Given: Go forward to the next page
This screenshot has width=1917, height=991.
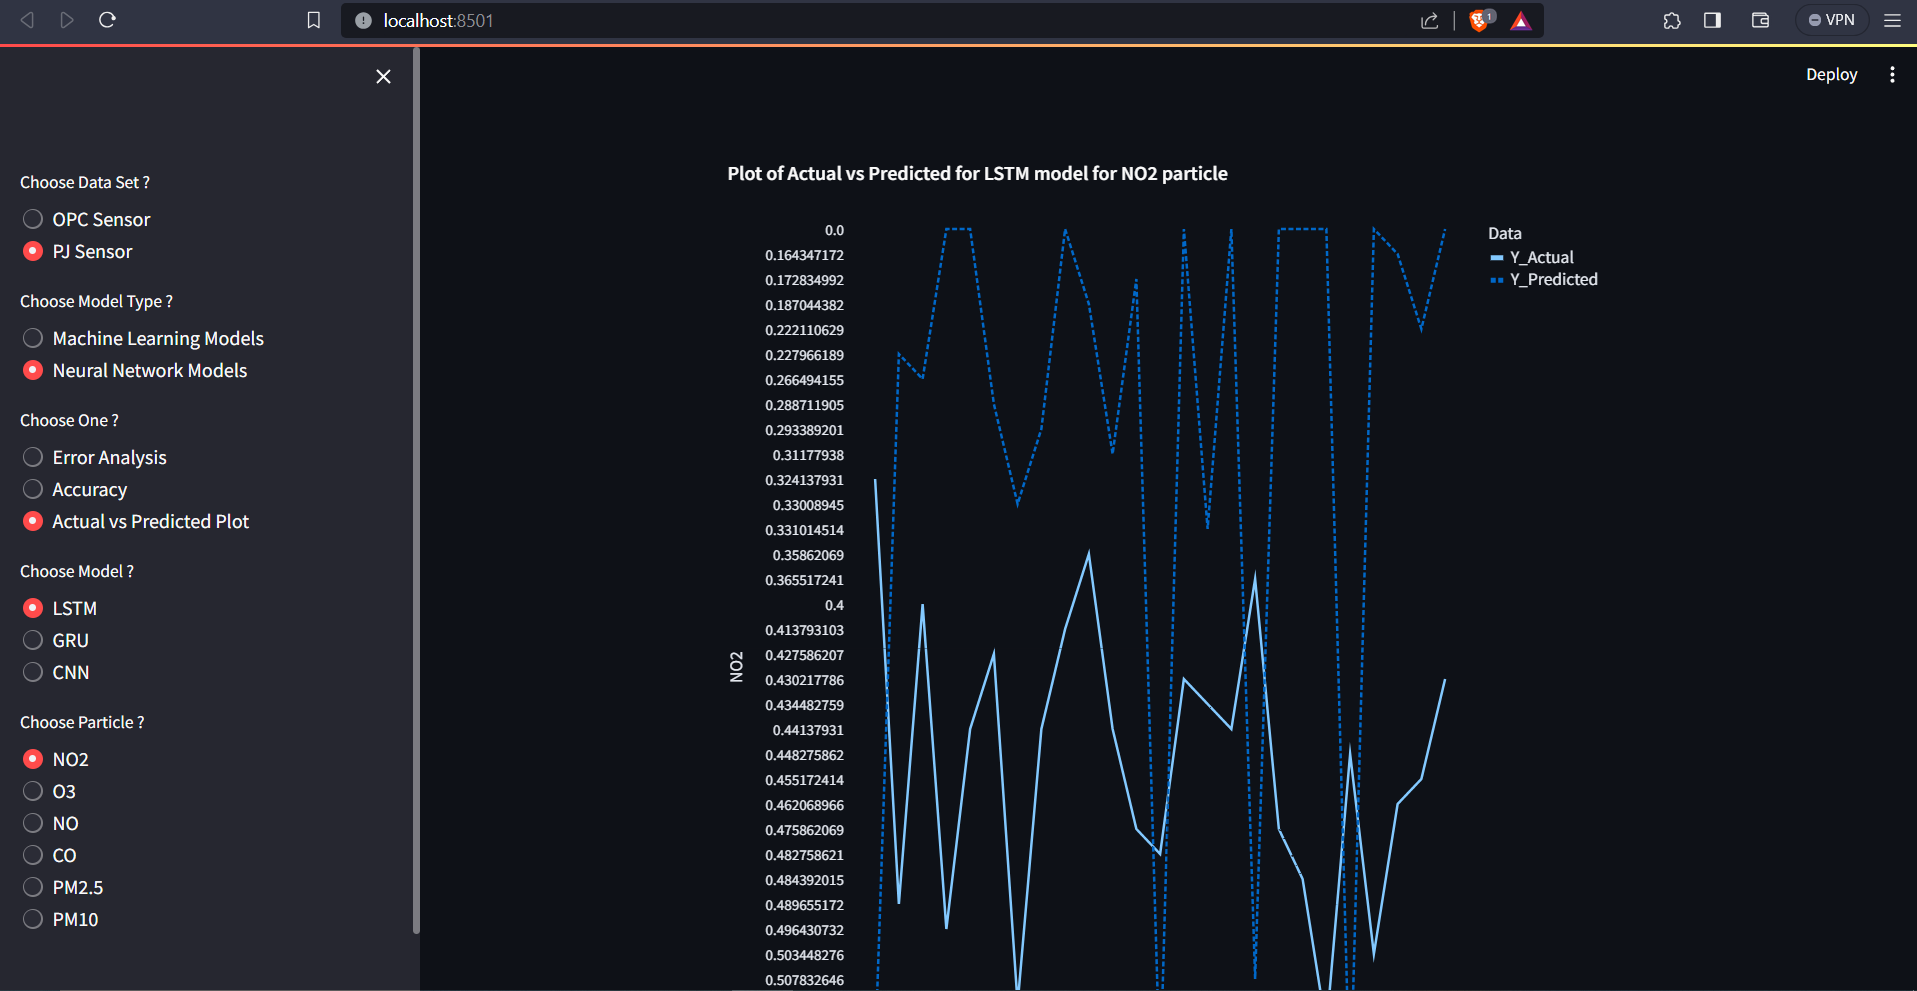Looking at the screenshot, I should click(x=67, y=20).
